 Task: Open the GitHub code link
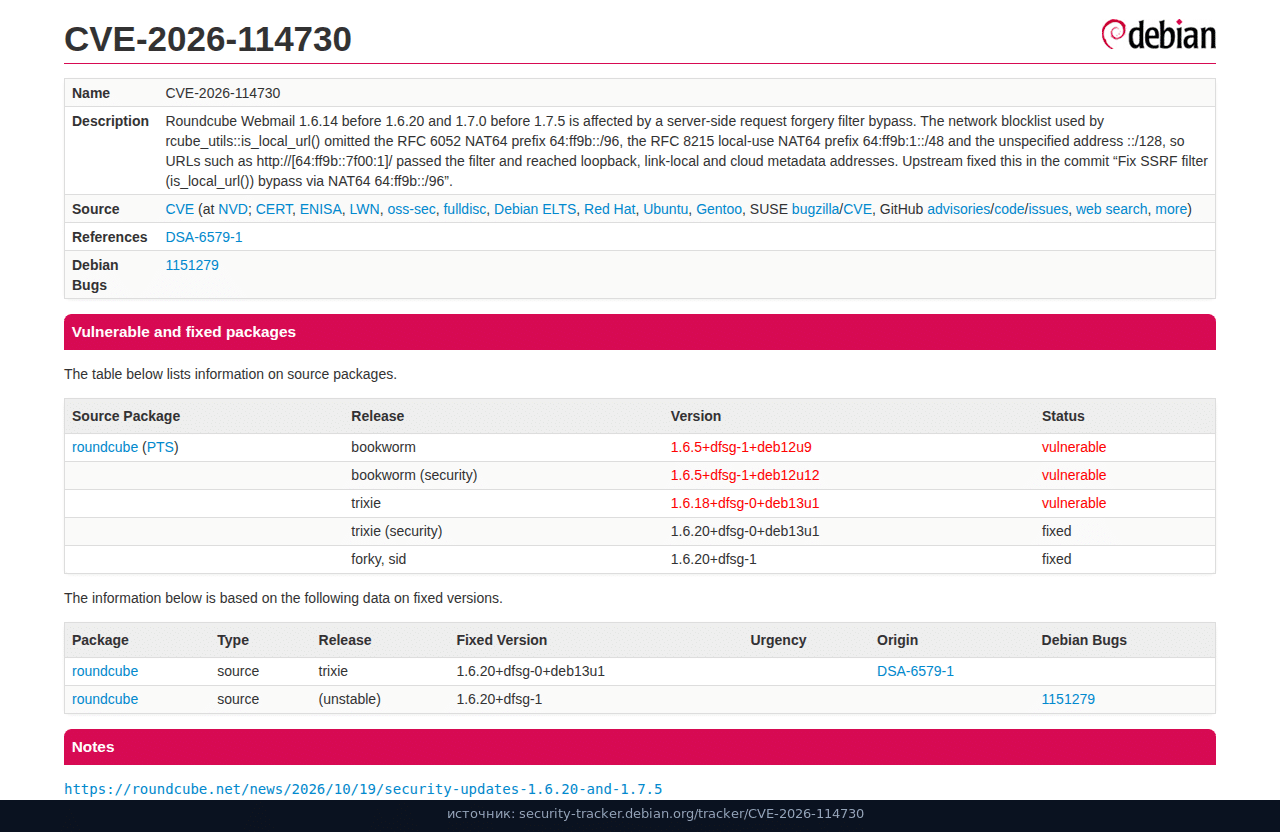click(x=1010, y=209)
